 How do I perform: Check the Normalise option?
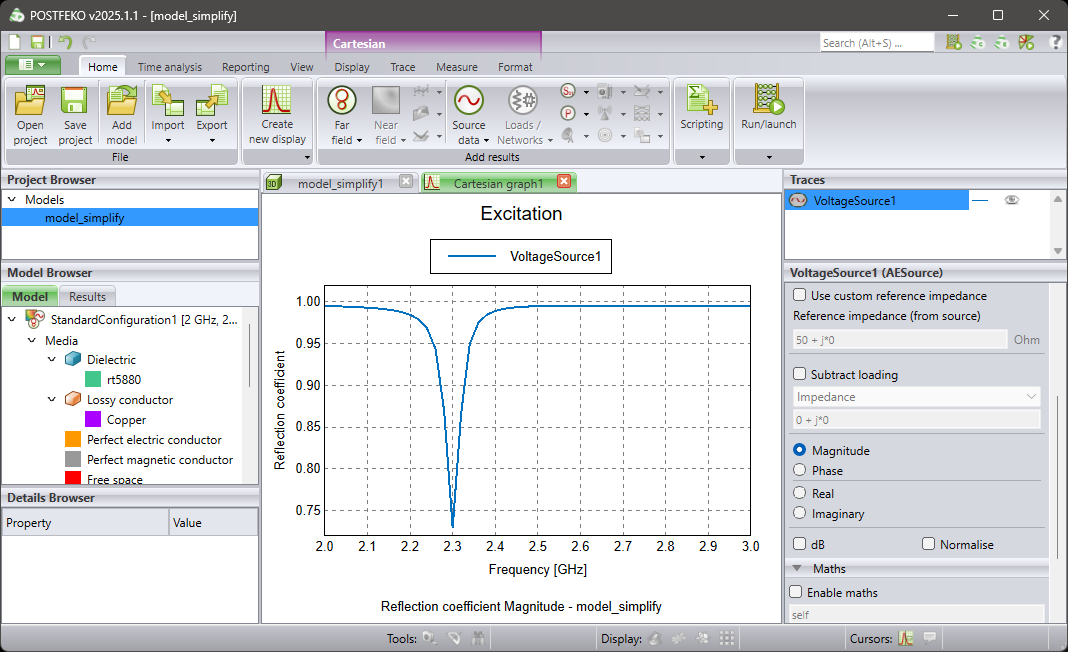928,544
